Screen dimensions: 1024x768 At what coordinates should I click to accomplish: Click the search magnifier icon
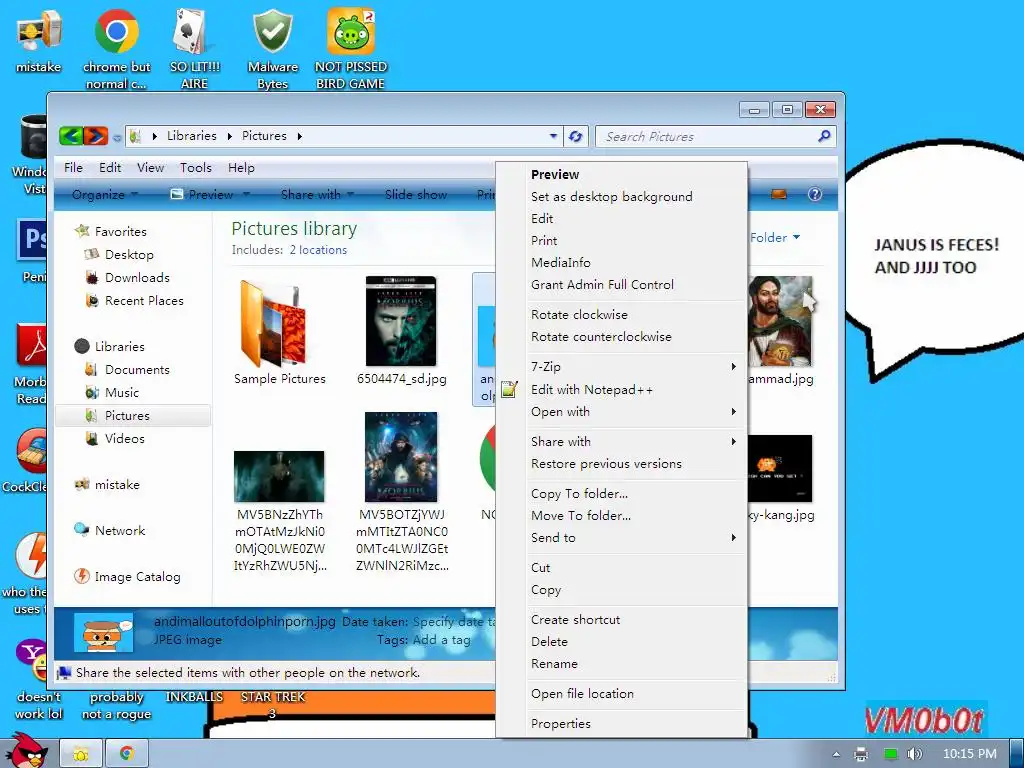pos(824,136)
